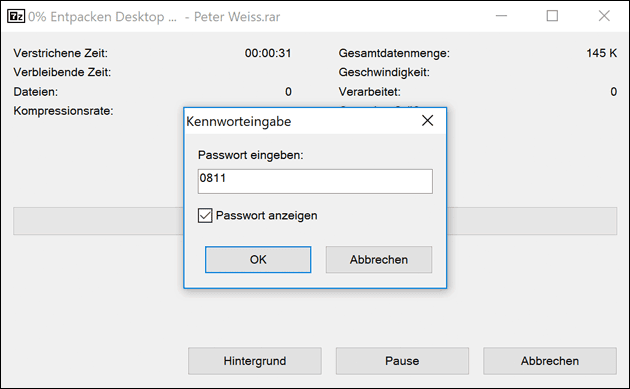Click the Verarbeitet label
The width and height of the screenshot is (630, 389).
click(x=370, y=92)
